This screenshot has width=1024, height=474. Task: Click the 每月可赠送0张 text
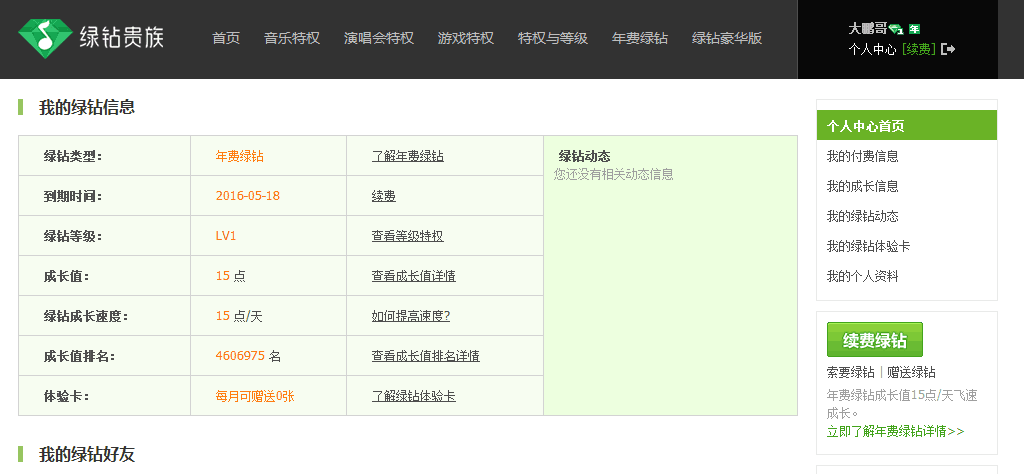(255, 396)
